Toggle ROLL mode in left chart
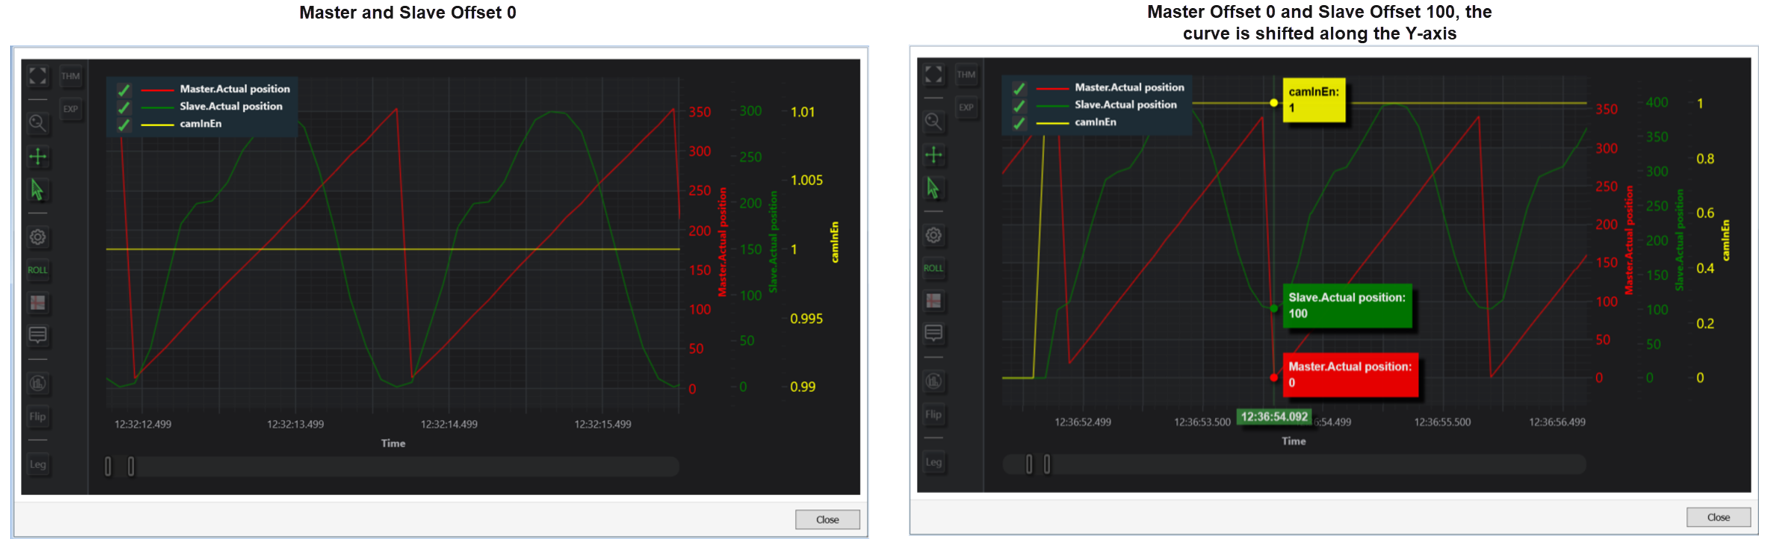The height and width of the screenshot is (542, 1765). [x=38, y=270]
